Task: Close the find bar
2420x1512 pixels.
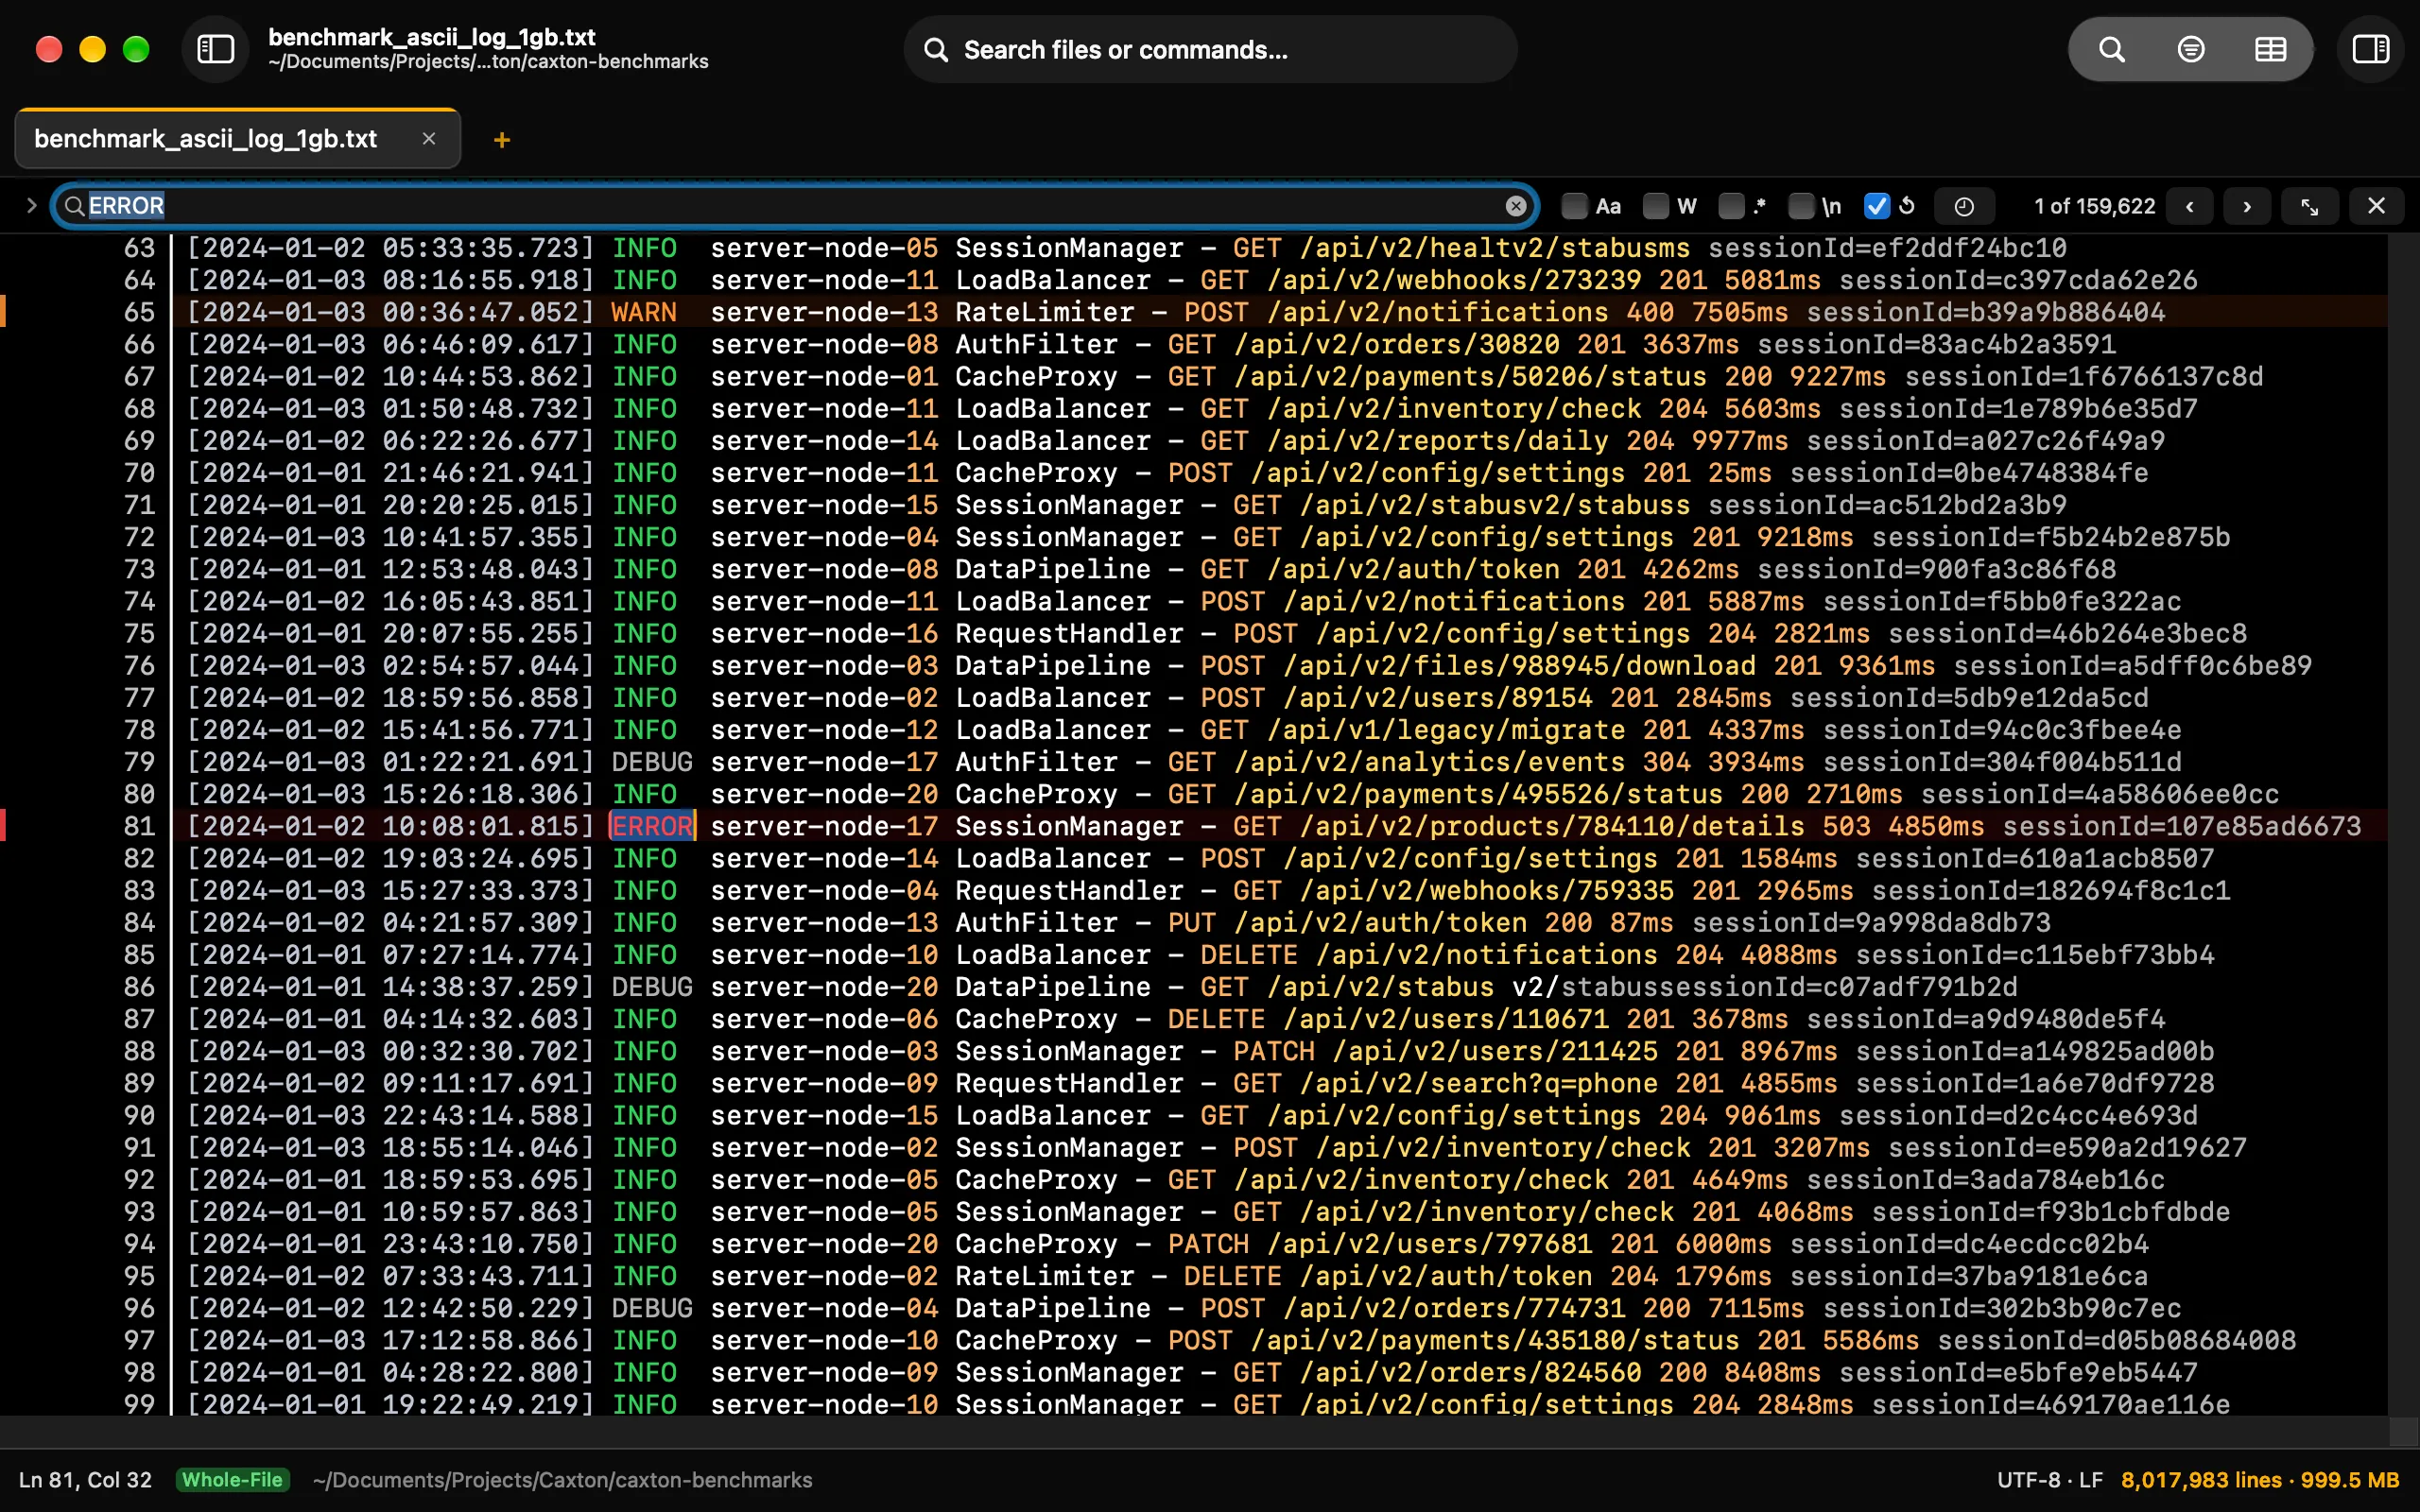Action: (x=2376, y=206)
